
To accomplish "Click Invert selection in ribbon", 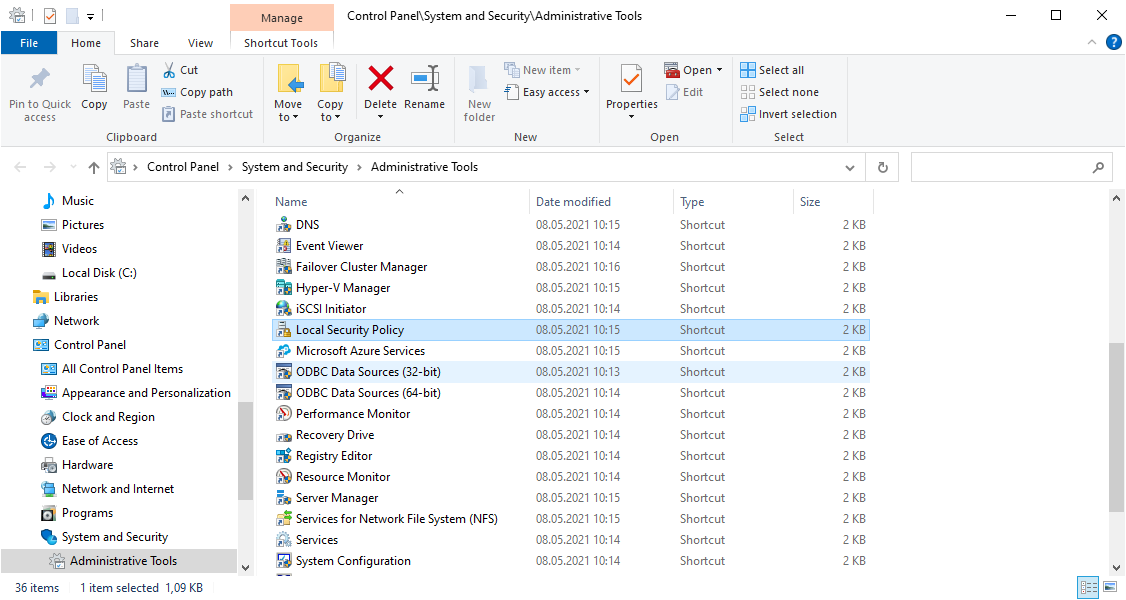I will point(788,114).
